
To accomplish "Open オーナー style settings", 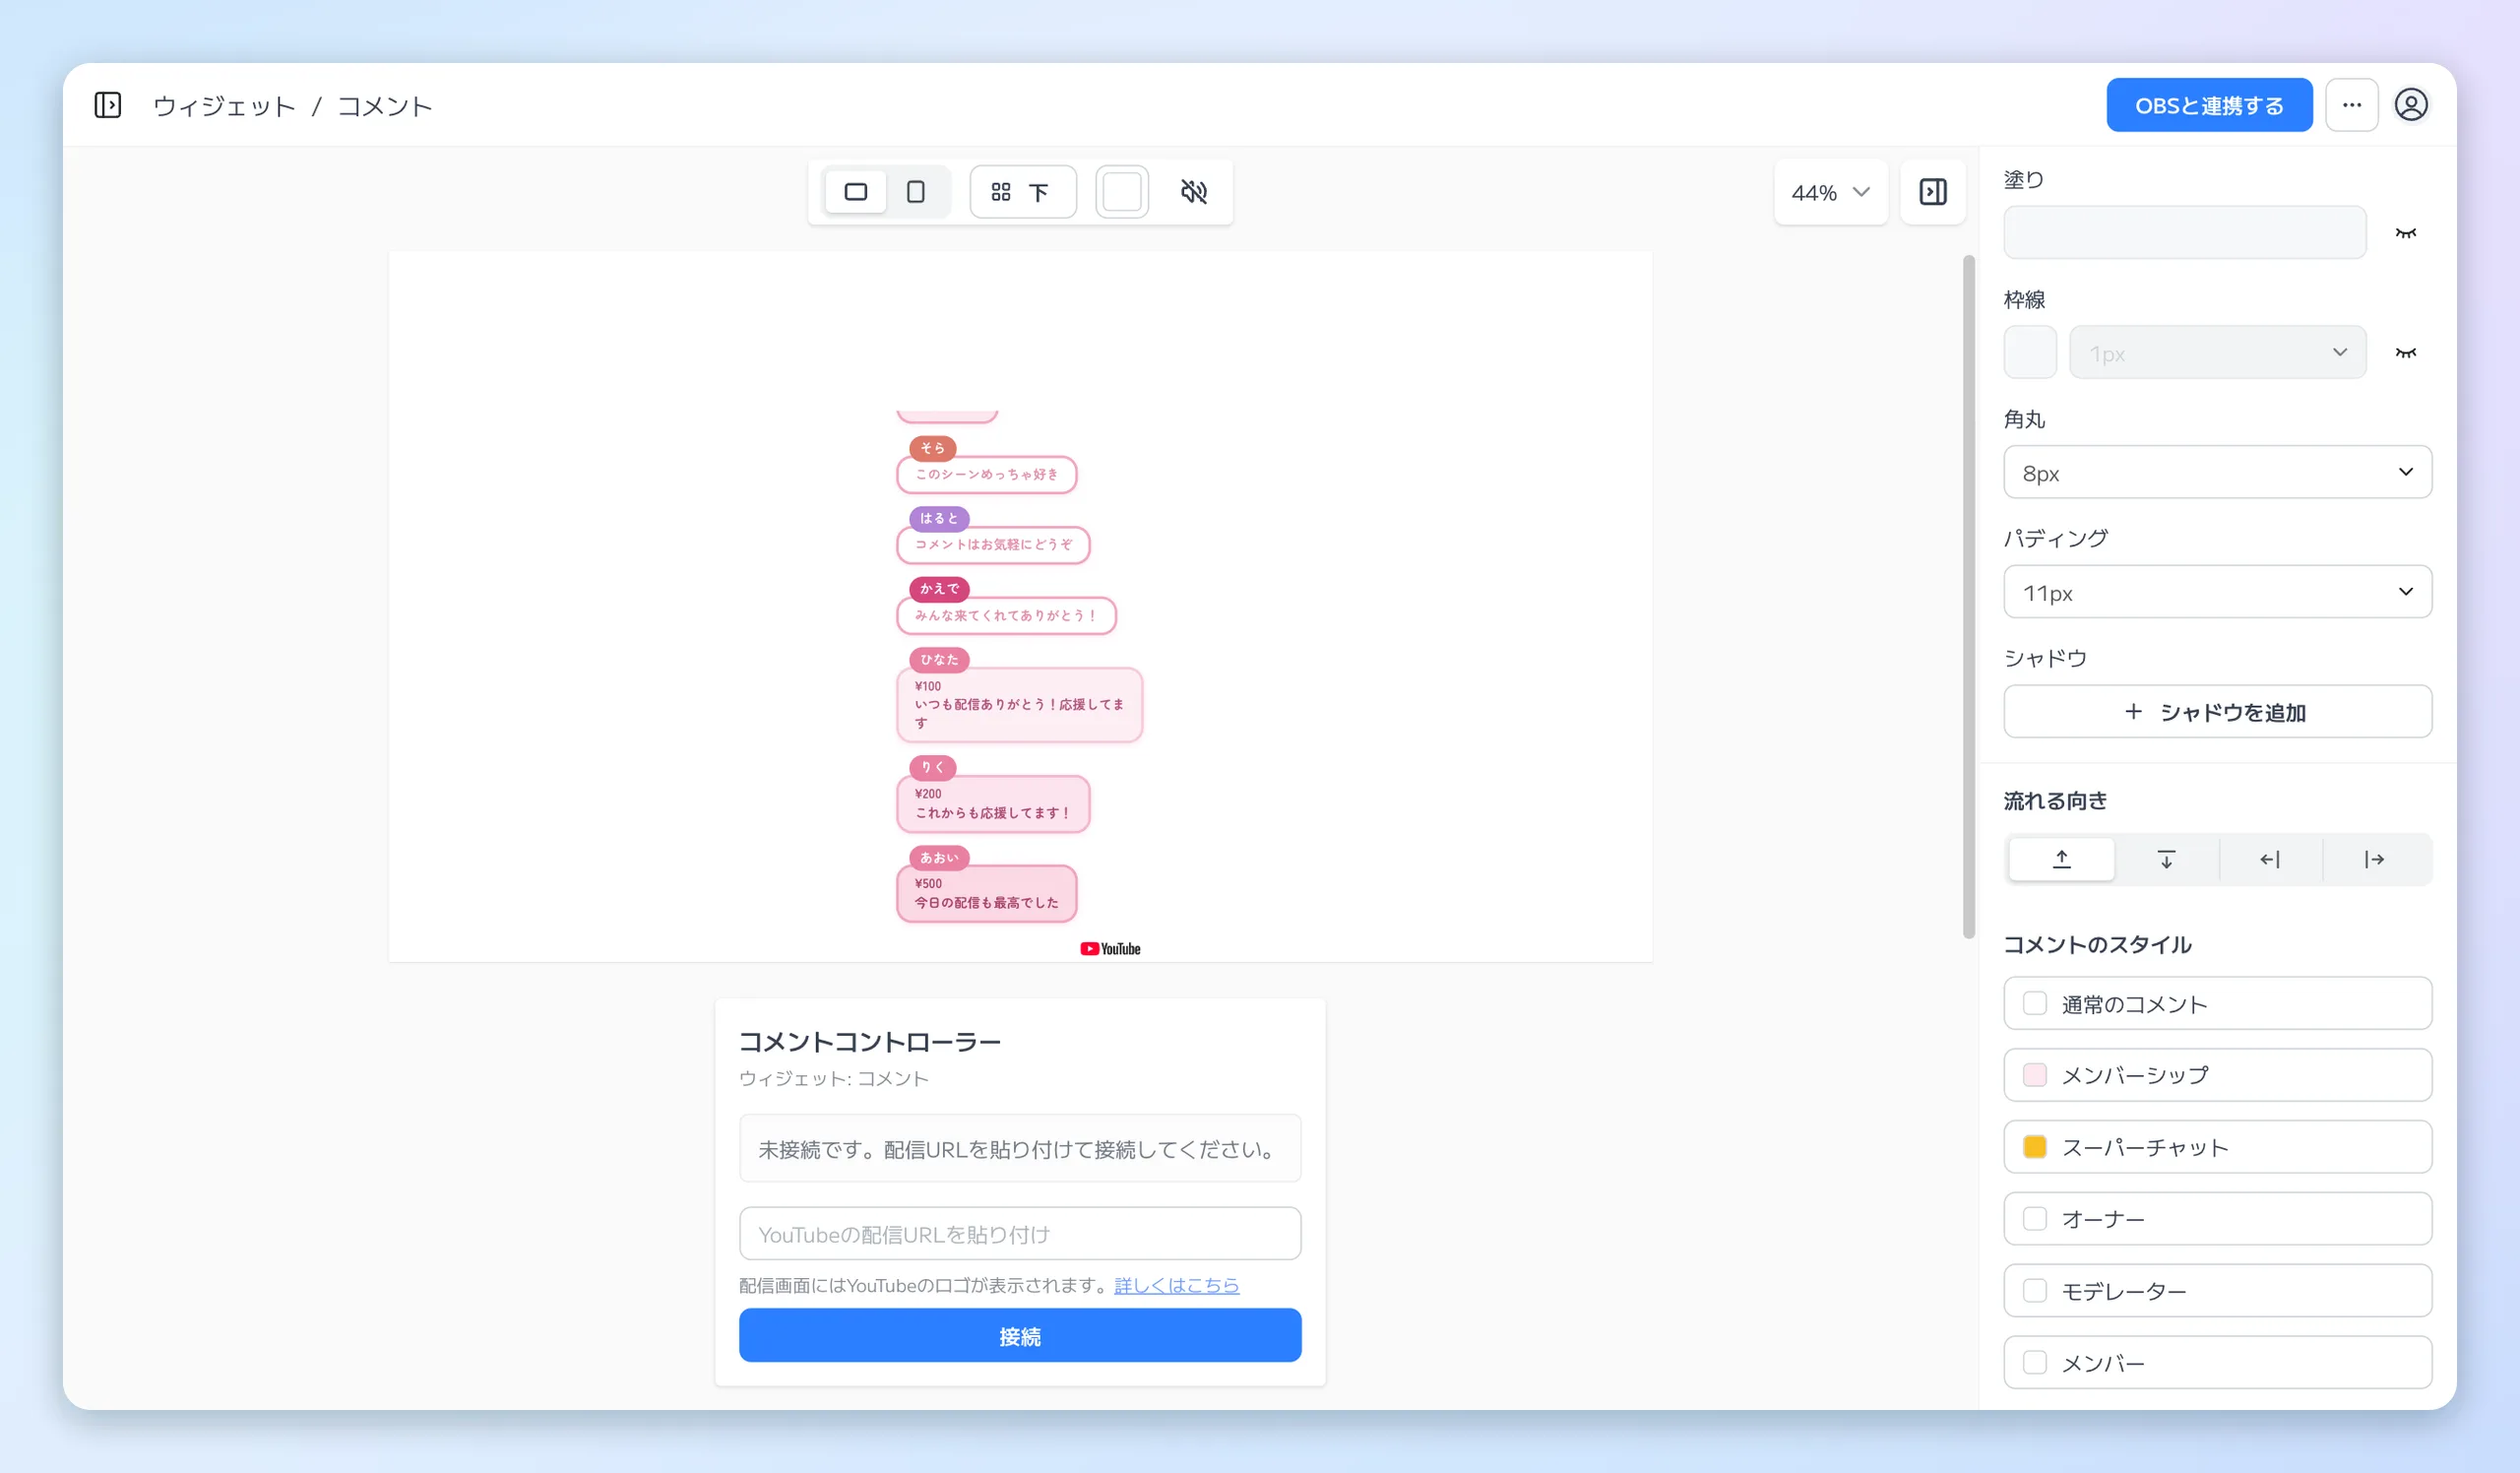I will 2218,1220.
